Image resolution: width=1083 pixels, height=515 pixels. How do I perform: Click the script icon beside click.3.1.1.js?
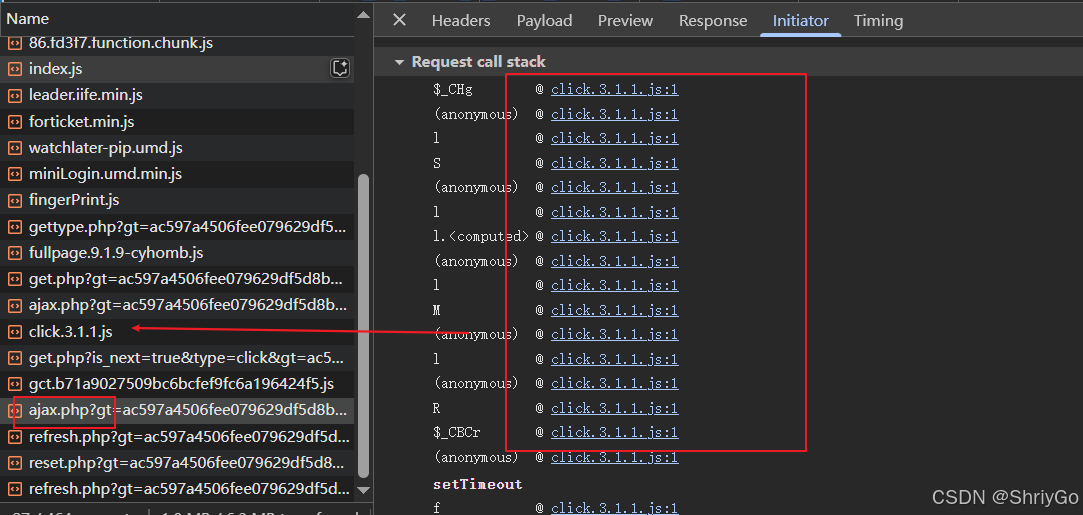point(15,332)
